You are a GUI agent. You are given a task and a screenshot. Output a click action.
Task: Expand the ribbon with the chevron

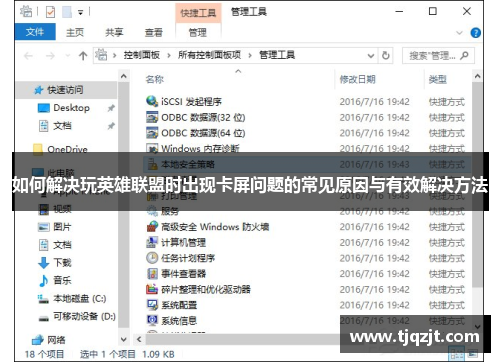coord(459,33)
